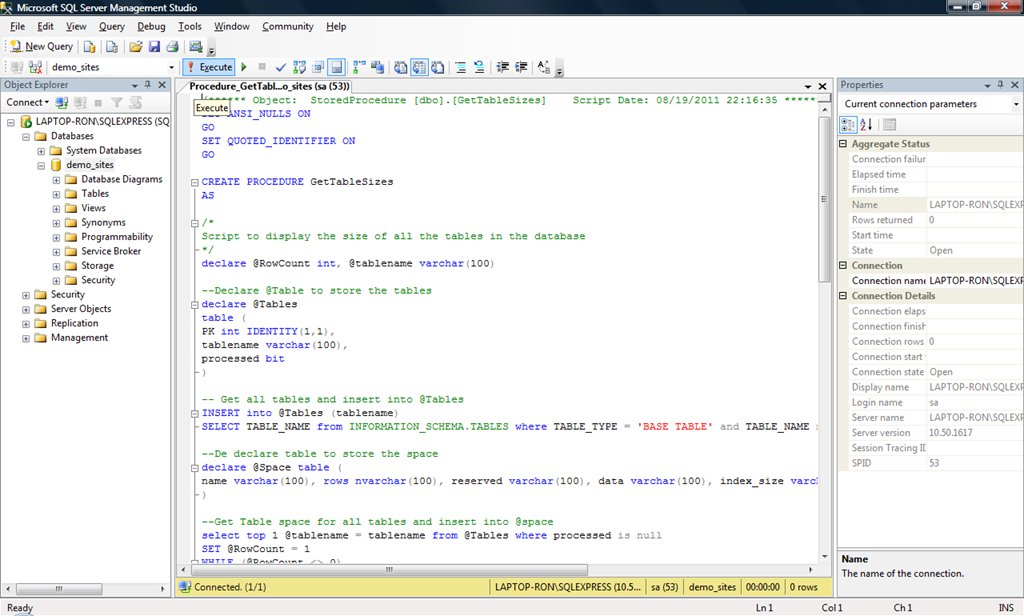Expand the Server Objects folder
Viewport: 1024px width, 616px height.
click(x=26, y=309)
